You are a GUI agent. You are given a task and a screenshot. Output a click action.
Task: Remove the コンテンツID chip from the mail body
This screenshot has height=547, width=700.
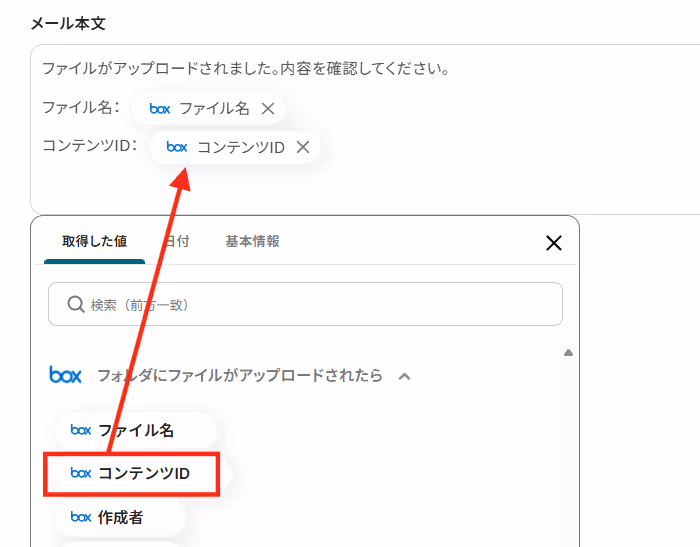tap(303, 147)
